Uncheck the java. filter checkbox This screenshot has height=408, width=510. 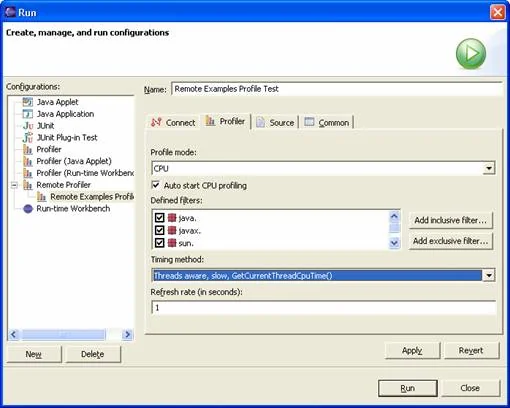pos(159,218)
